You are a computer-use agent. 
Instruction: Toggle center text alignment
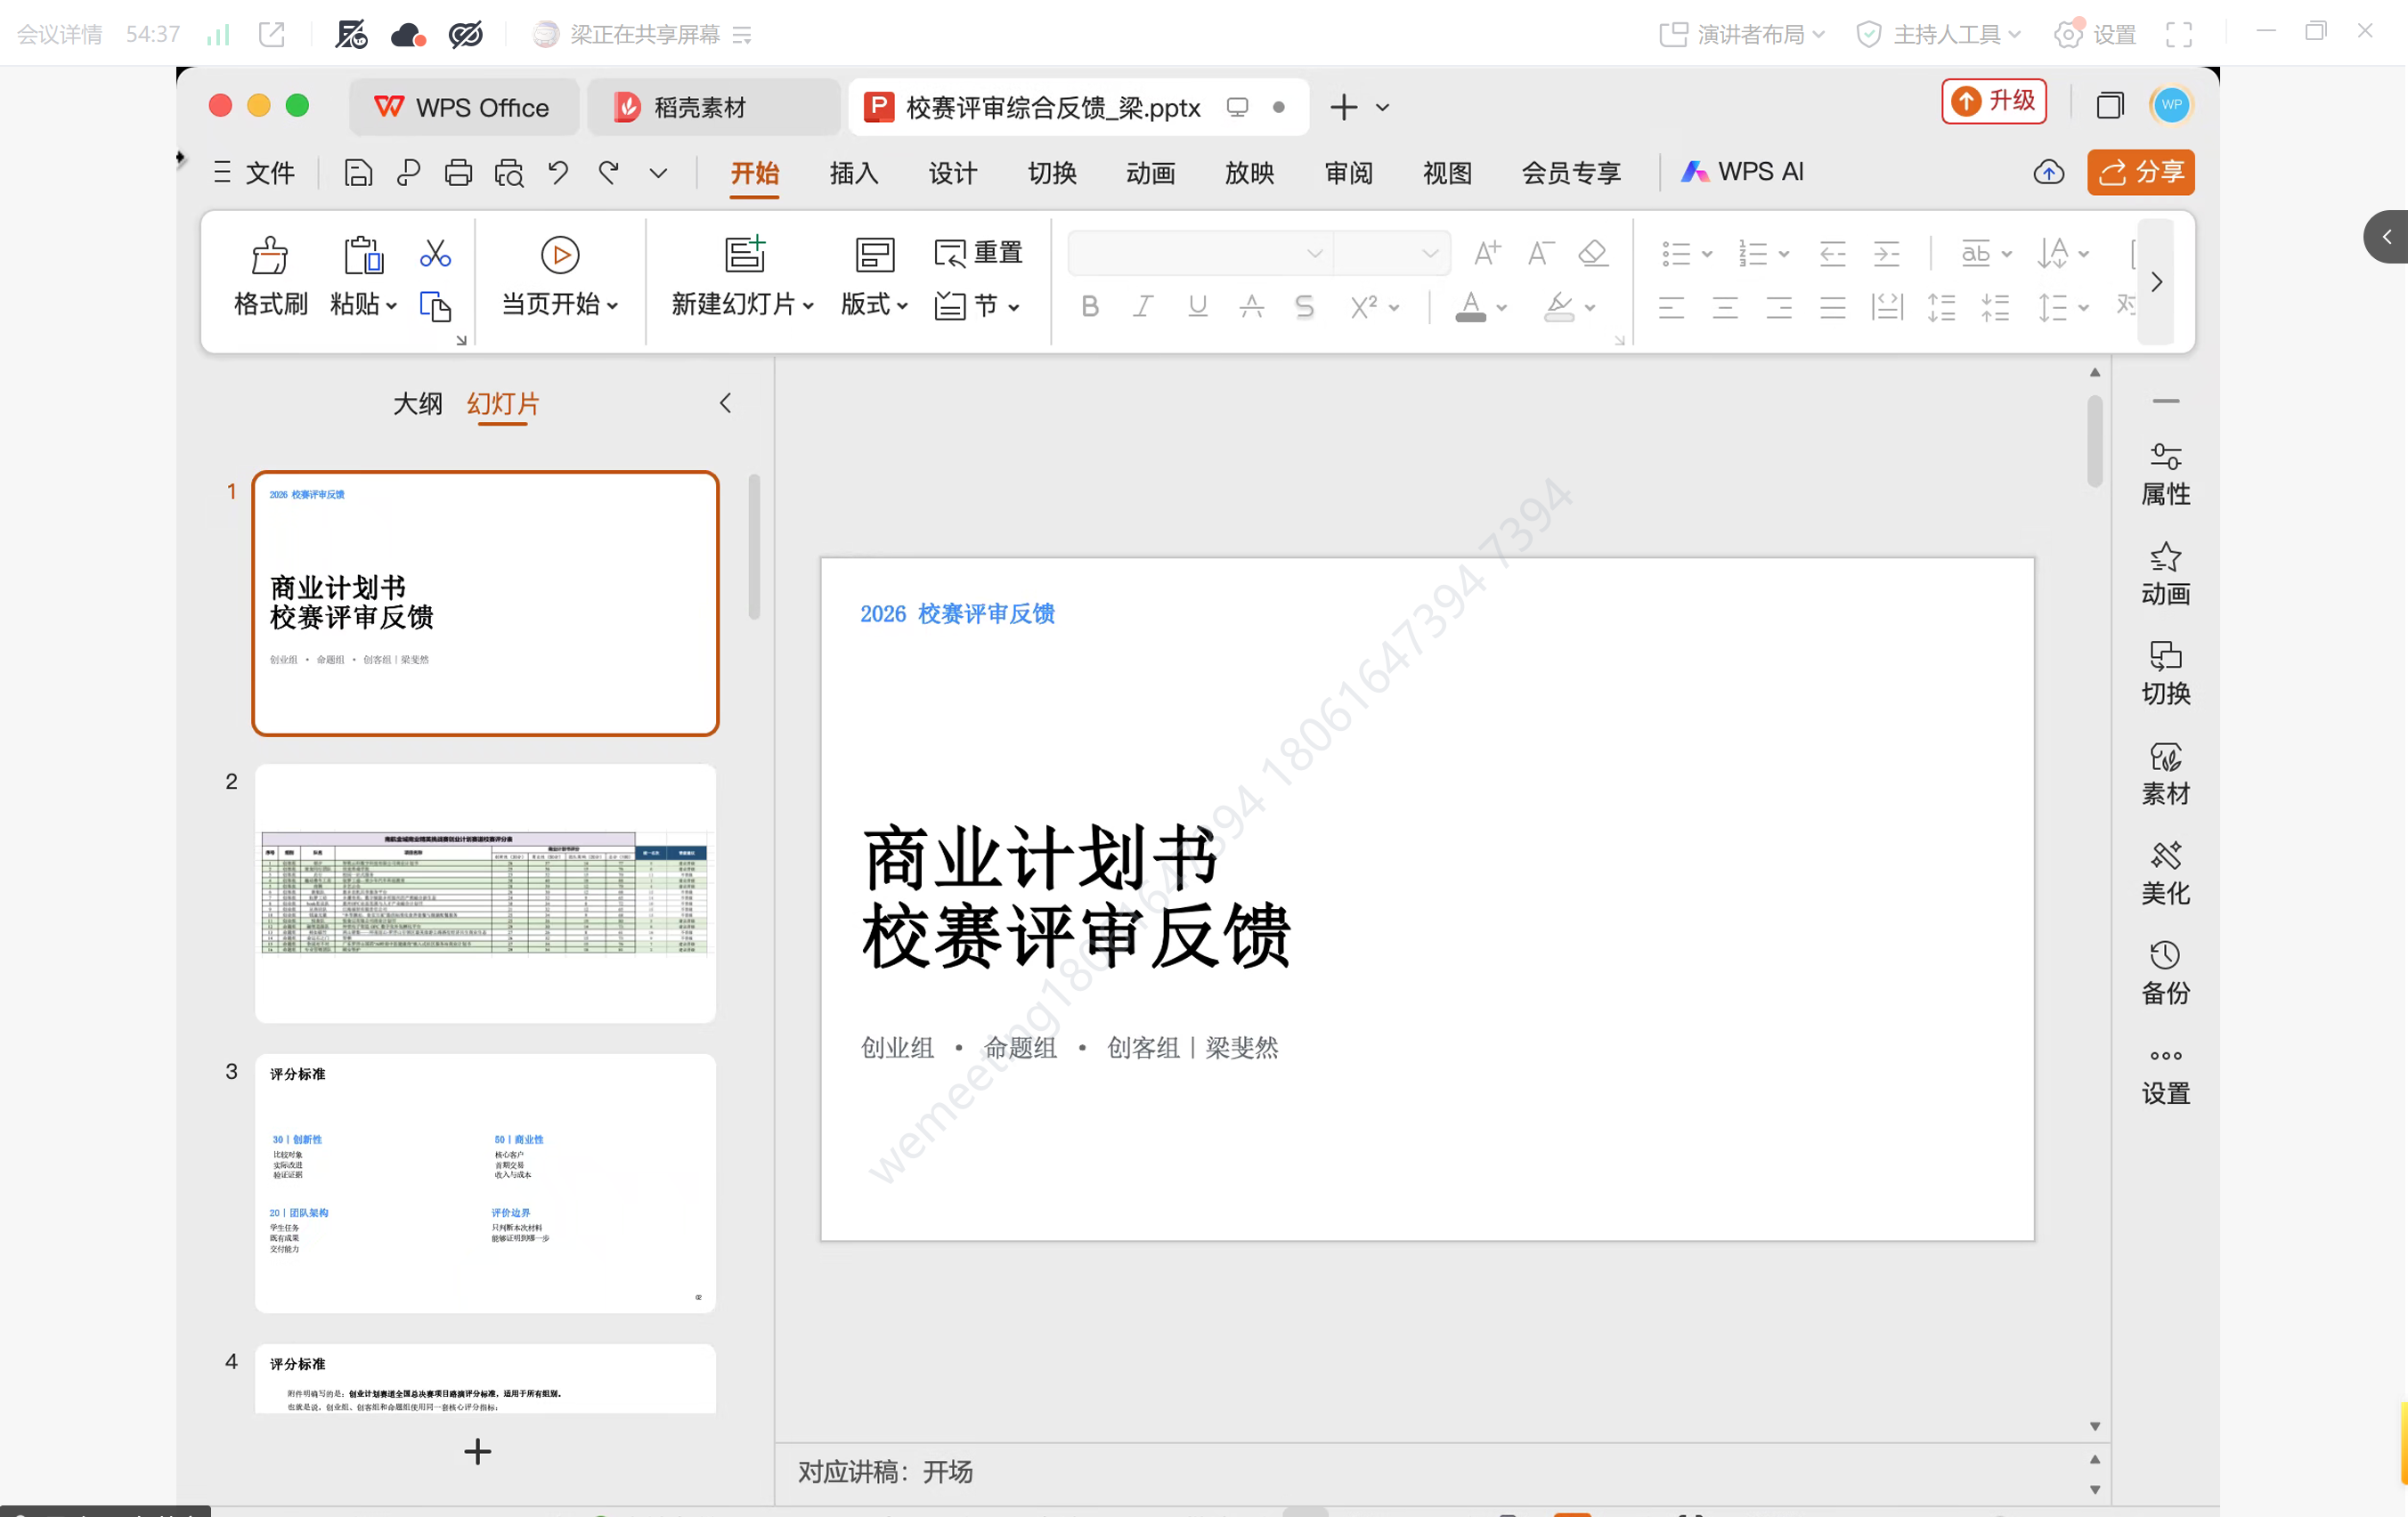pos(1725,307)
